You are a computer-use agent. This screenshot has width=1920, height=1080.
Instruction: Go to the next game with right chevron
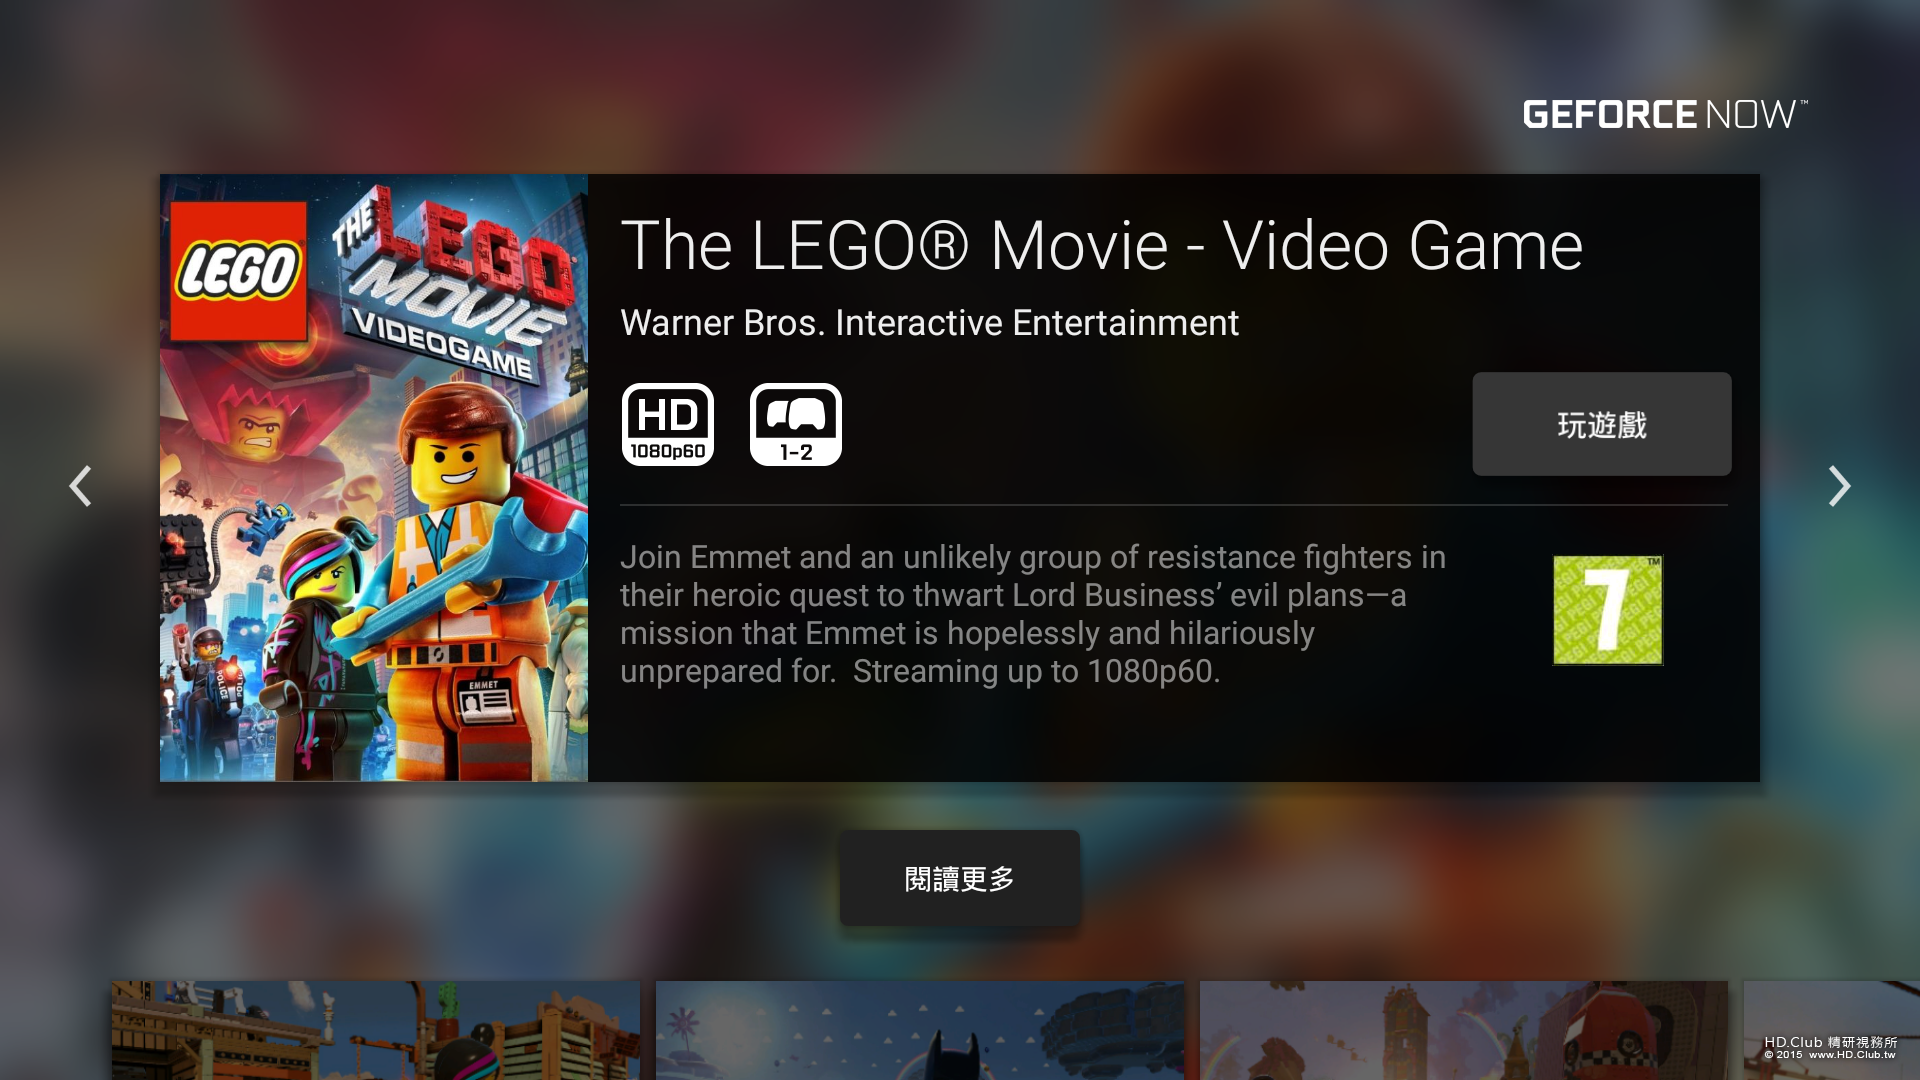(x=1839, y=486)
